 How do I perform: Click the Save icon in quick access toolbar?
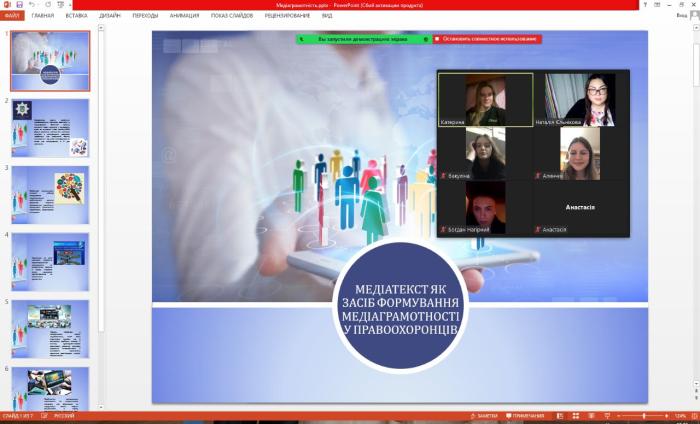tap(19, 5)
